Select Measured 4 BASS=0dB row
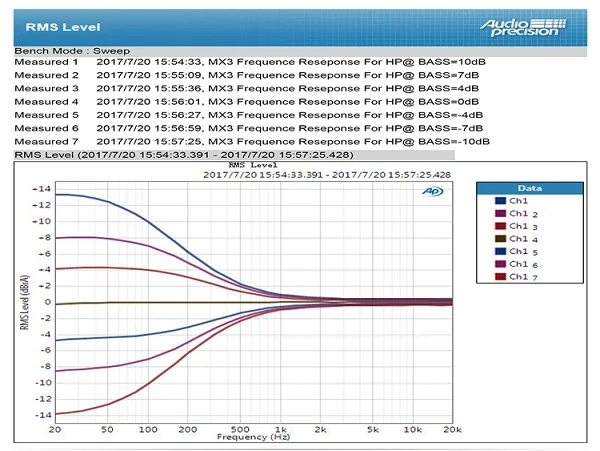This screenshot has width=600, height=451. 247,102
